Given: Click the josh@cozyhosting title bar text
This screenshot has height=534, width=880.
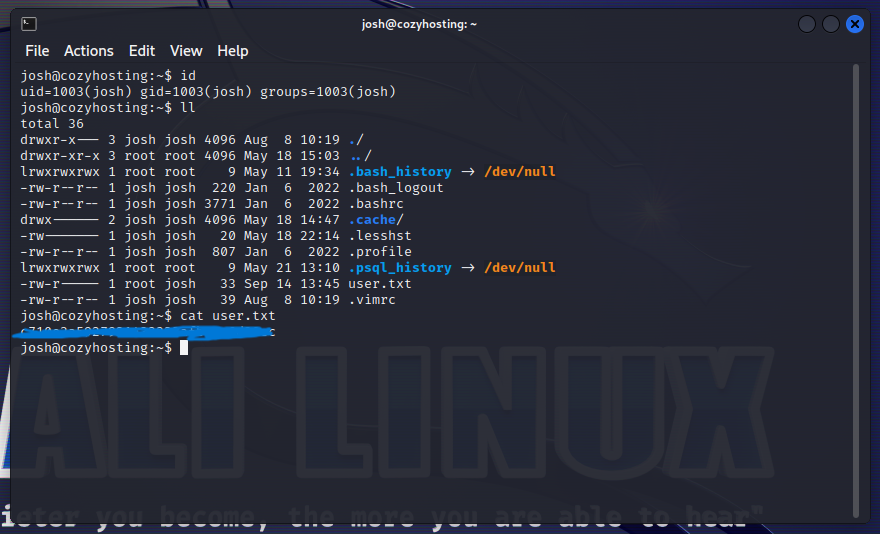Looking at the screenshot, I should tap(419, 24).
